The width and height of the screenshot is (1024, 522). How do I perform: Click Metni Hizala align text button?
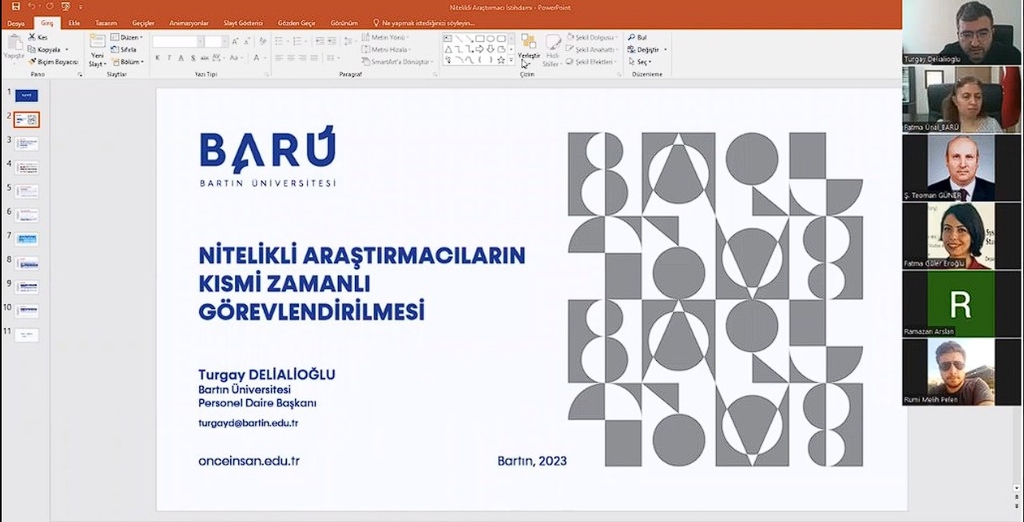(387, 50)
